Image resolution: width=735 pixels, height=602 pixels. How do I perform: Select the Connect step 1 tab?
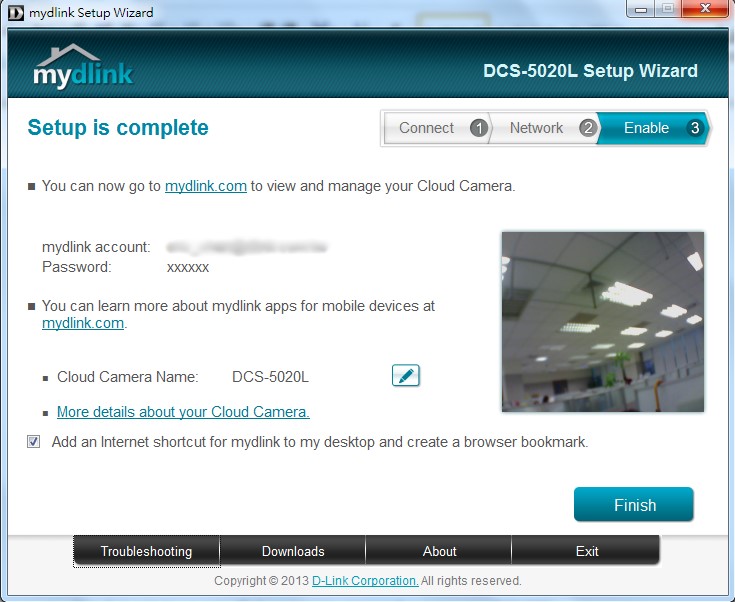437,128
